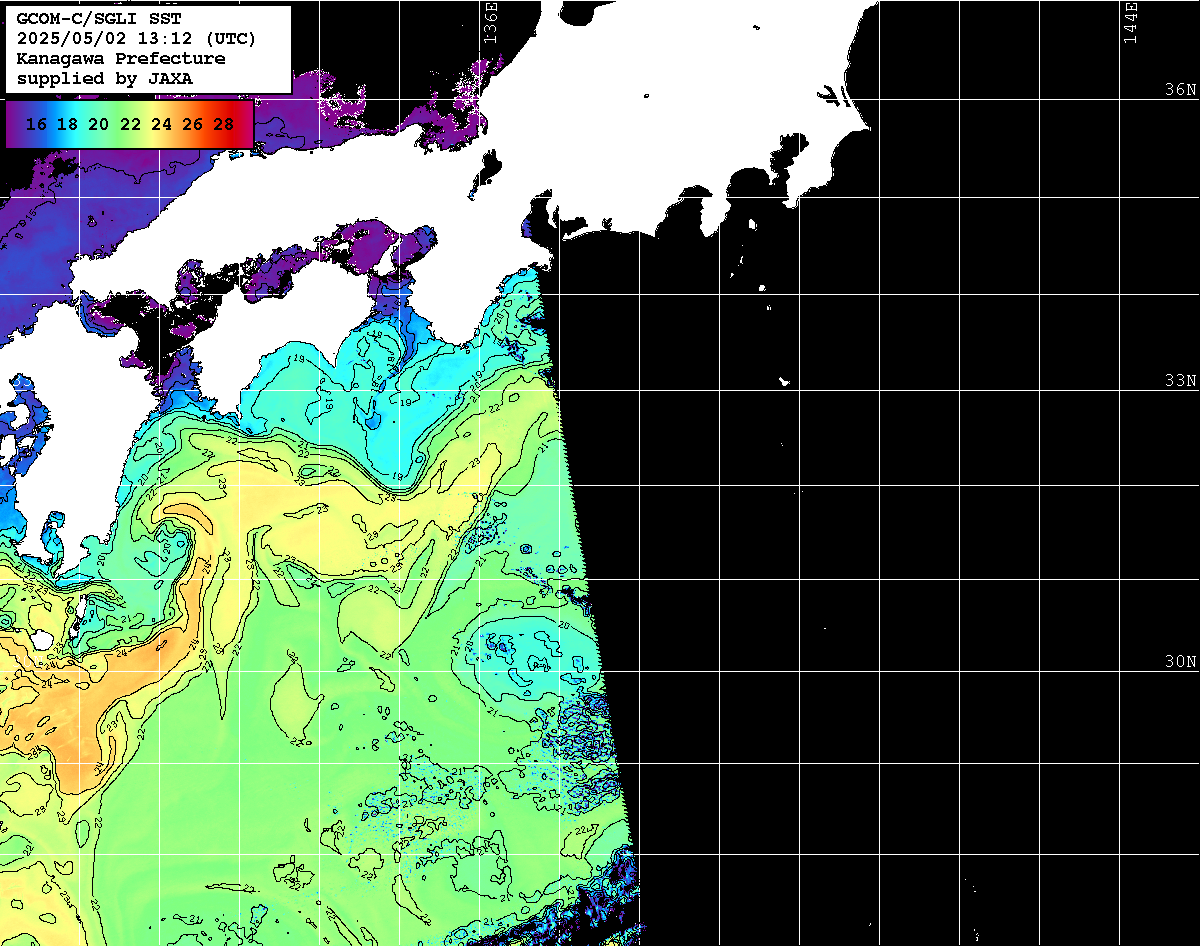1200x946 pixels.
Task: Click the 20 value on temperature legend
Action: point(98,124)
